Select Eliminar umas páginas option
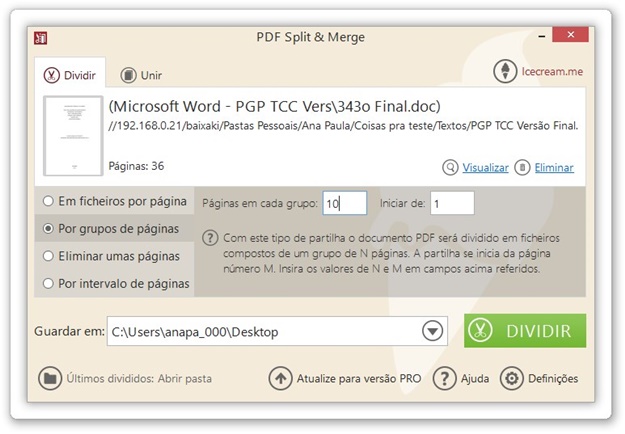Screen dimensions: 625x434 pos(111,256)
